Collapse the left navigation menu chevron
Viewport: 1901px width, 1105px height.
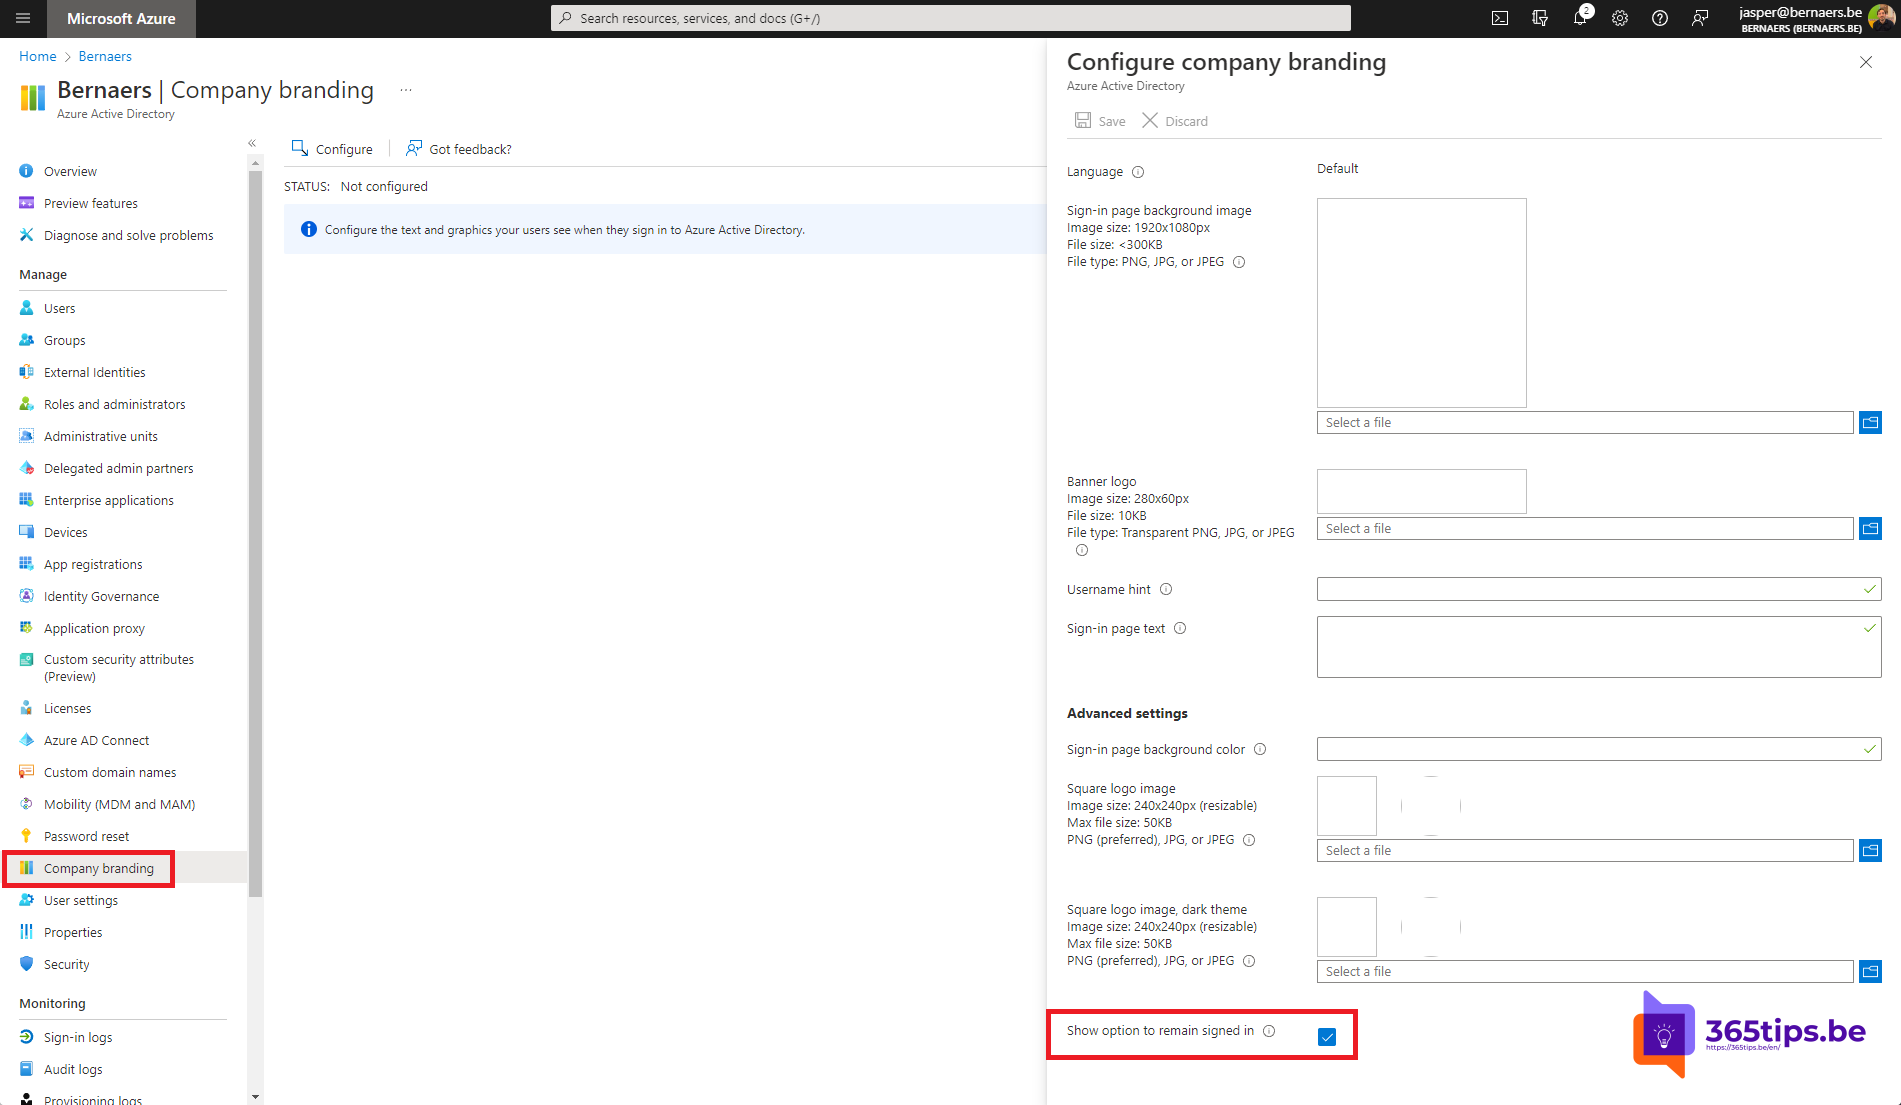point(252,143)
